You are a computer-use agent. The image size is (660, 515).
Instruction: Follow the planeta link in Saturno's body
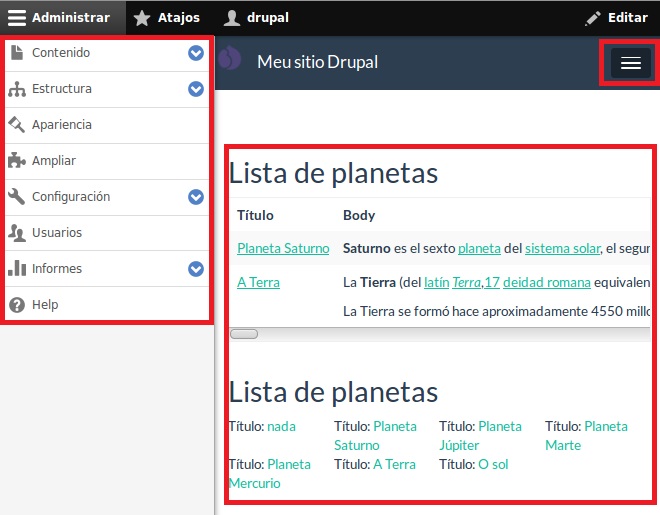(x=479, y=248)
